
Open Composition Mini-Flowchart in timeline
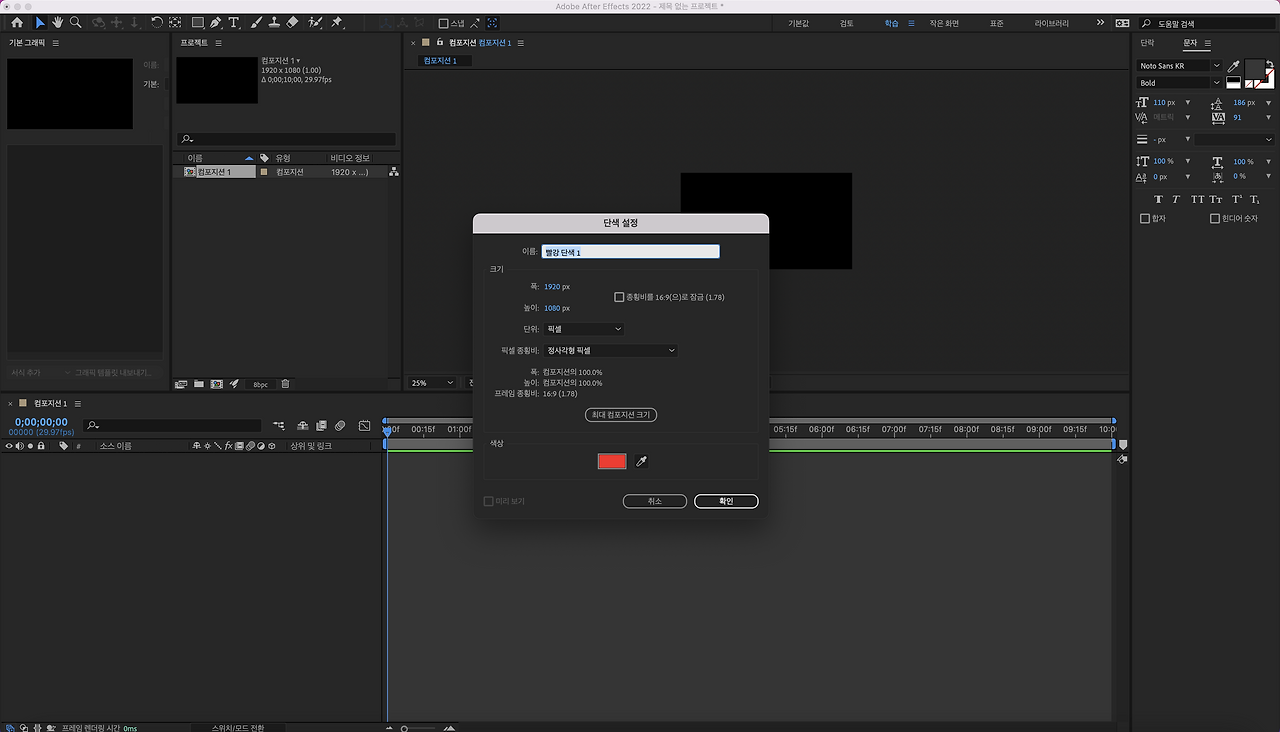point(278,426)
